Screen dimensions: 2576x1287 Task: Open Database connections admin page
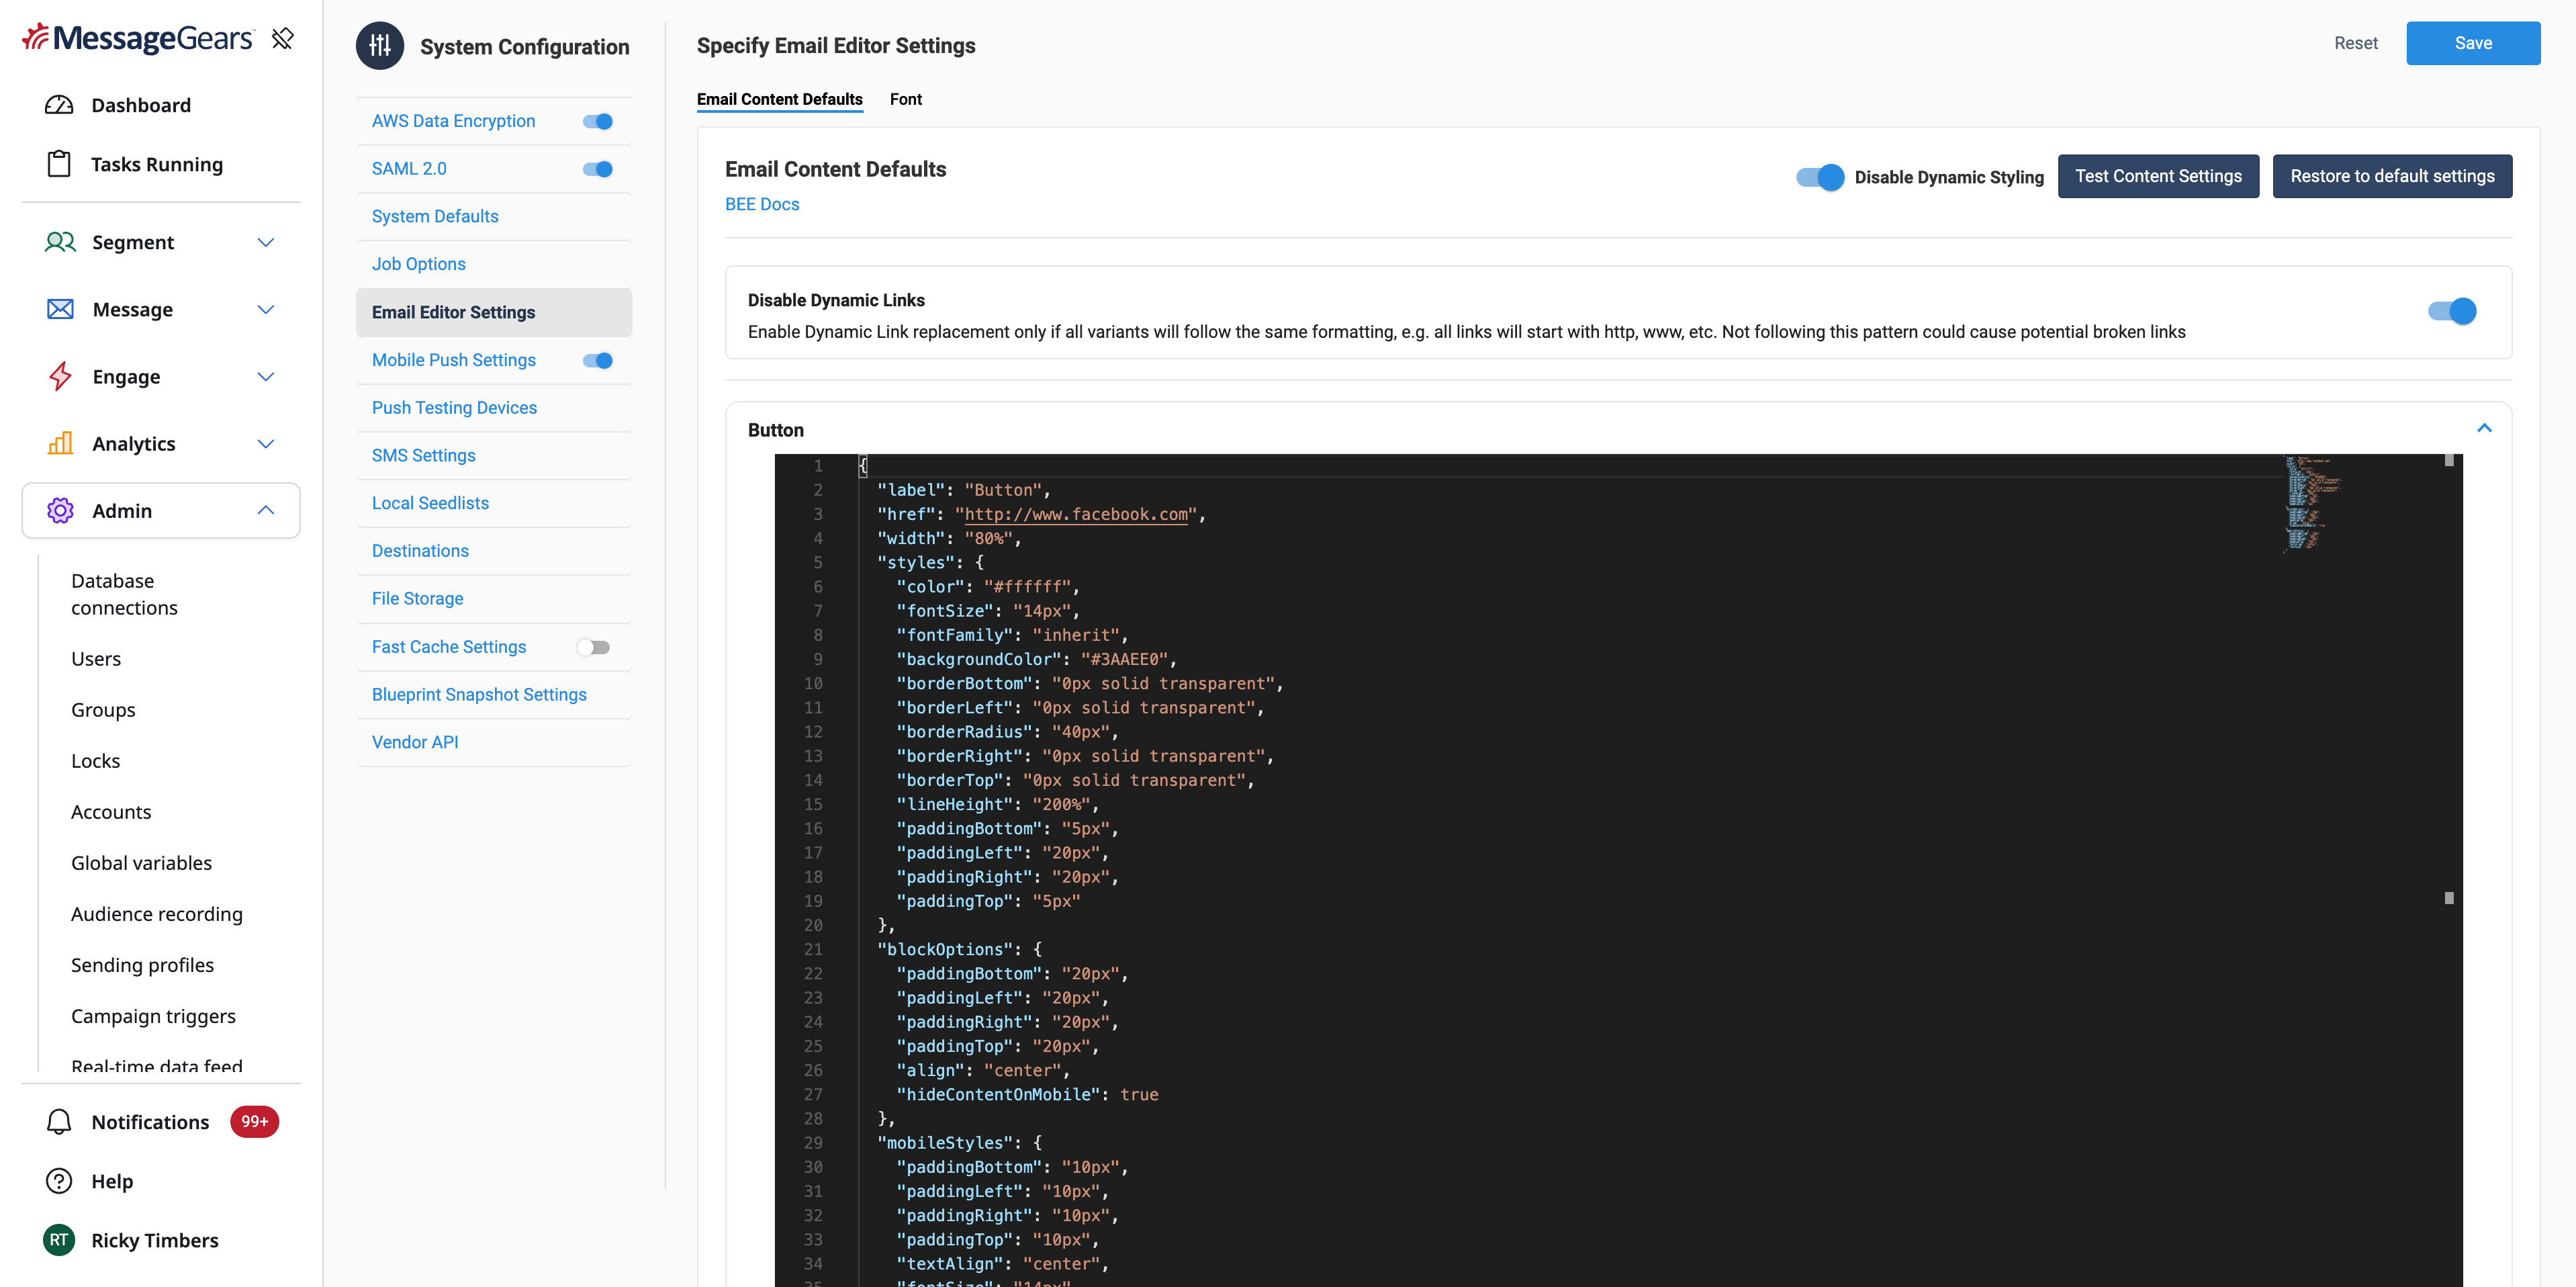coord(124,594)
